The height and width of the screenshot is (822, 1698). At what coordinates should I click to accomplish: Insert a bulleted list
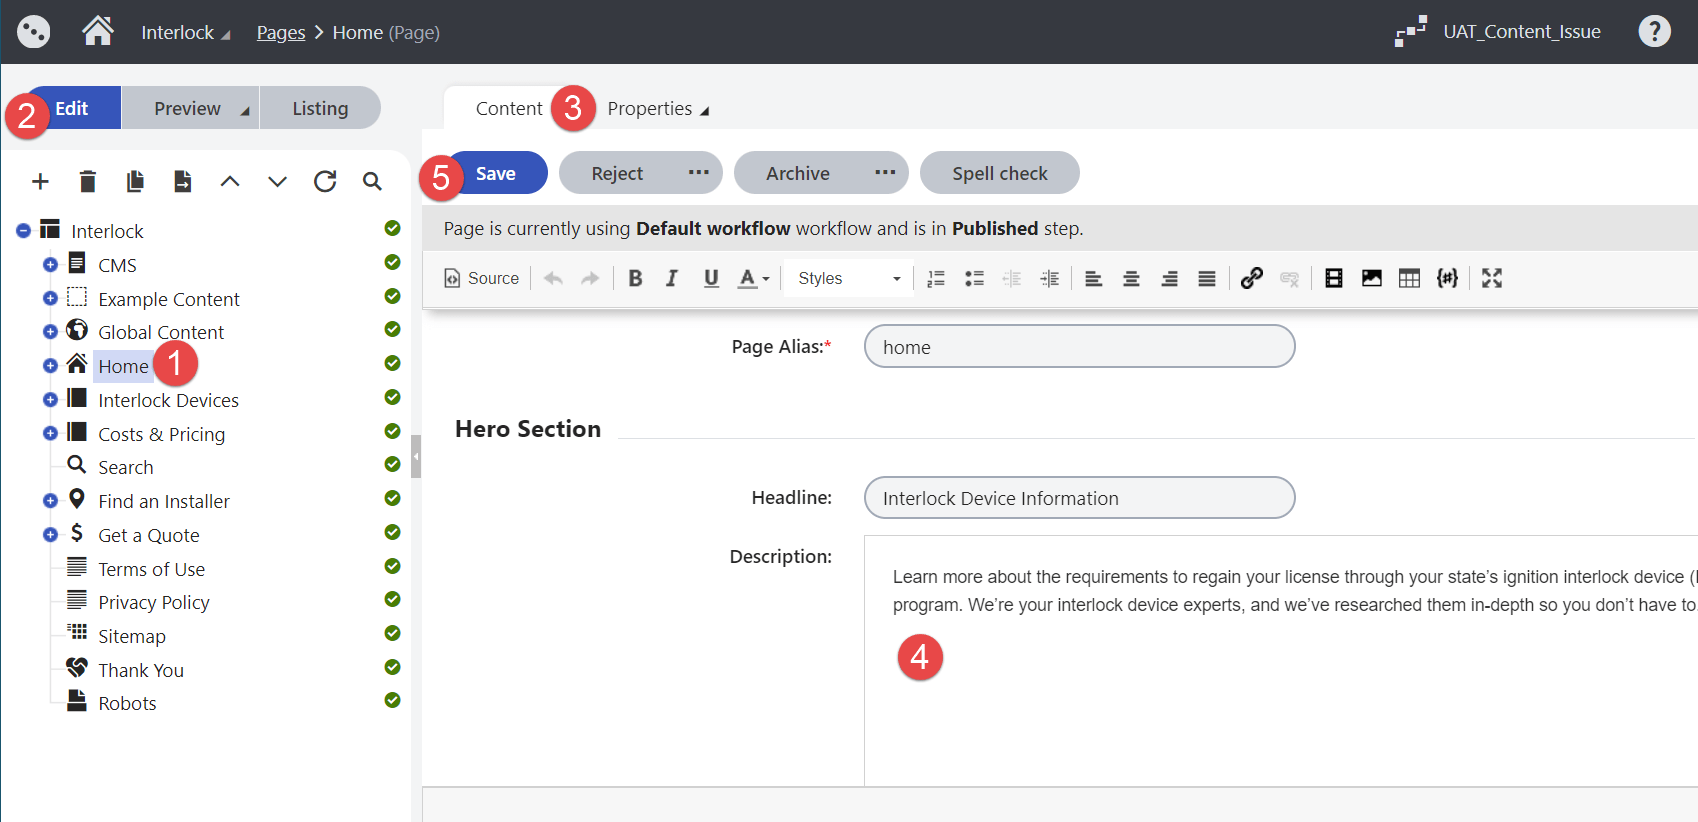click(974, 278)
